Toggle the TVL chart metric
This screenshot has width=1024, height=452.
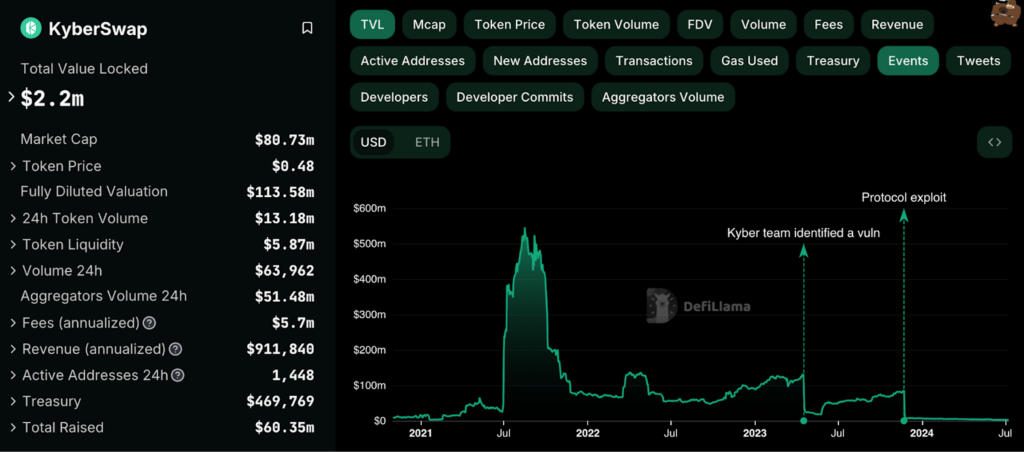pyautogui.click(x=372, y=25)
